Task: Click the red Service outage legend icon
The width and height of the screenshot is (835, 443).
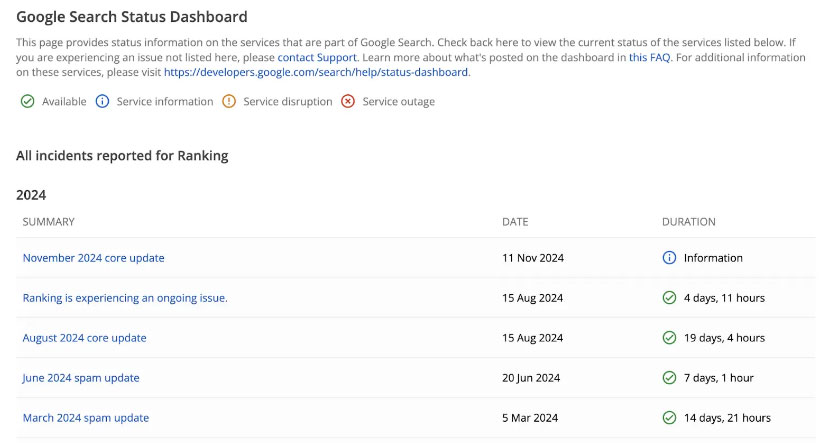Action: coord(348,101)
